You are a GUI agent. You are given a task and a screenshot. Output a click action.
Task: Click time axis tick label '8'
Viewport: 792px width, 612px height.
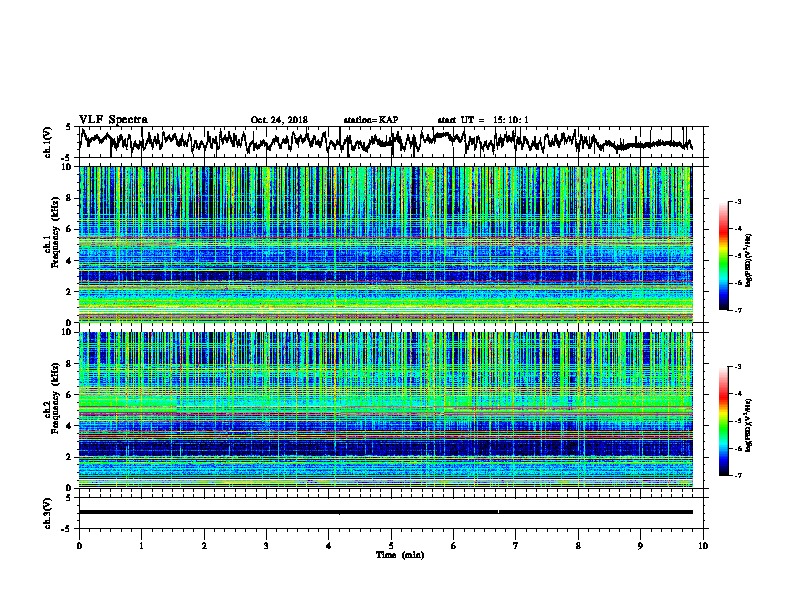point(578,546)
